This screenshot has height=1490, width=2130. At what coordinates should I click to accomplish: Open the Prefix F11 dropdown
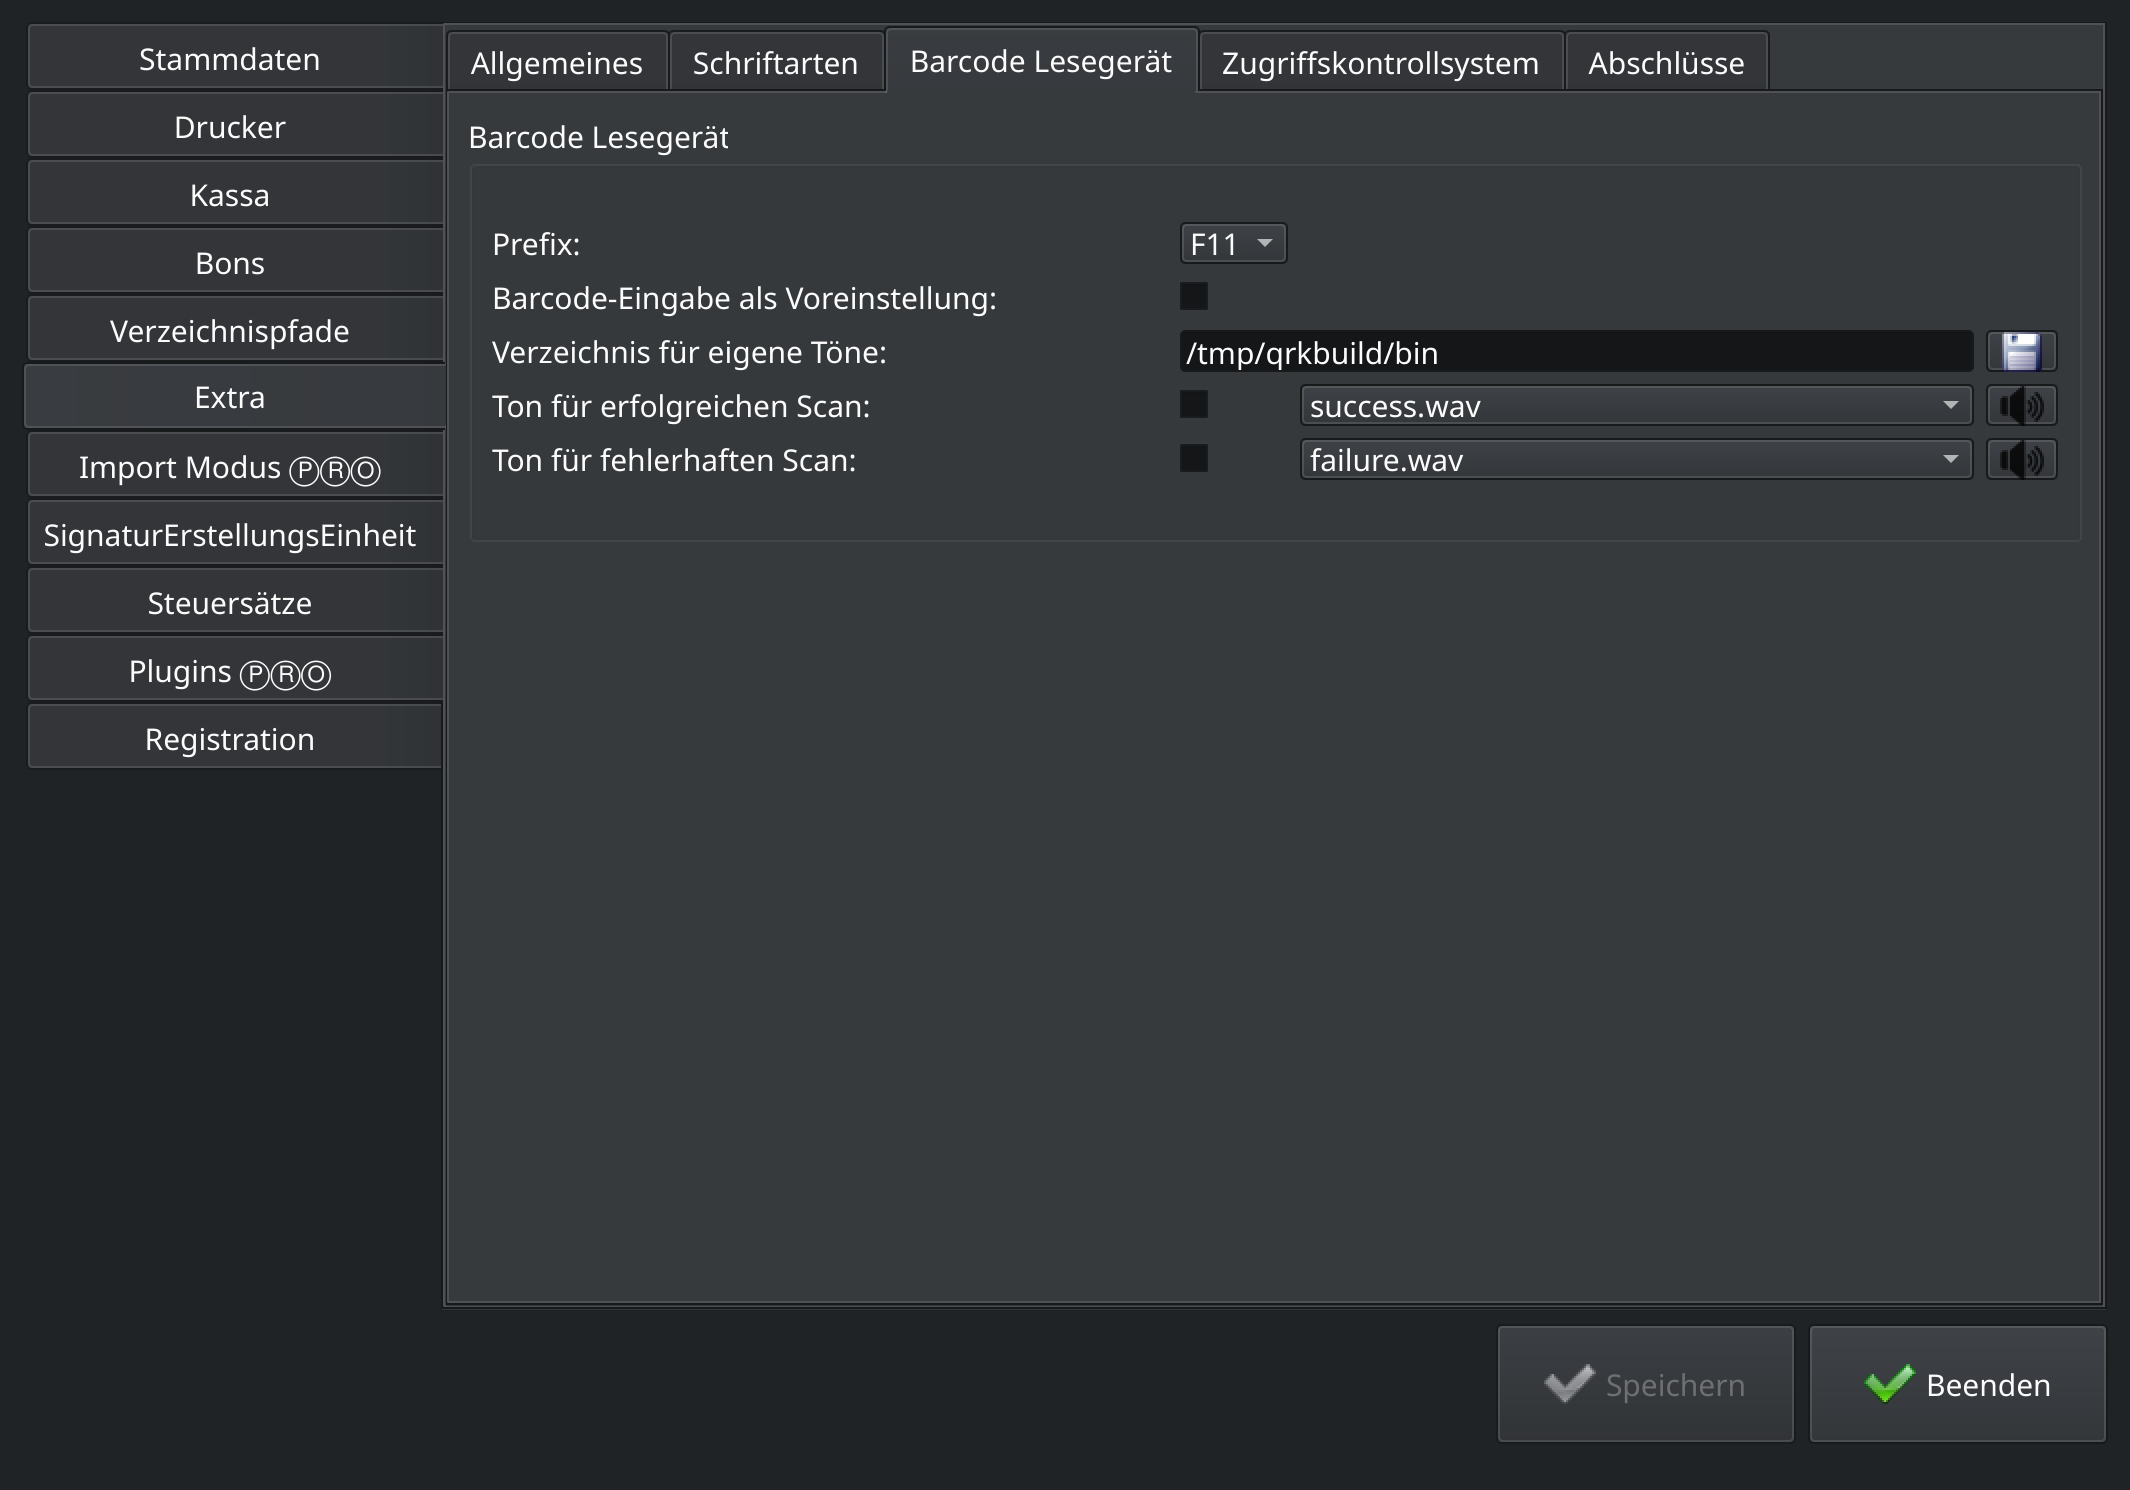point(1233,244)
